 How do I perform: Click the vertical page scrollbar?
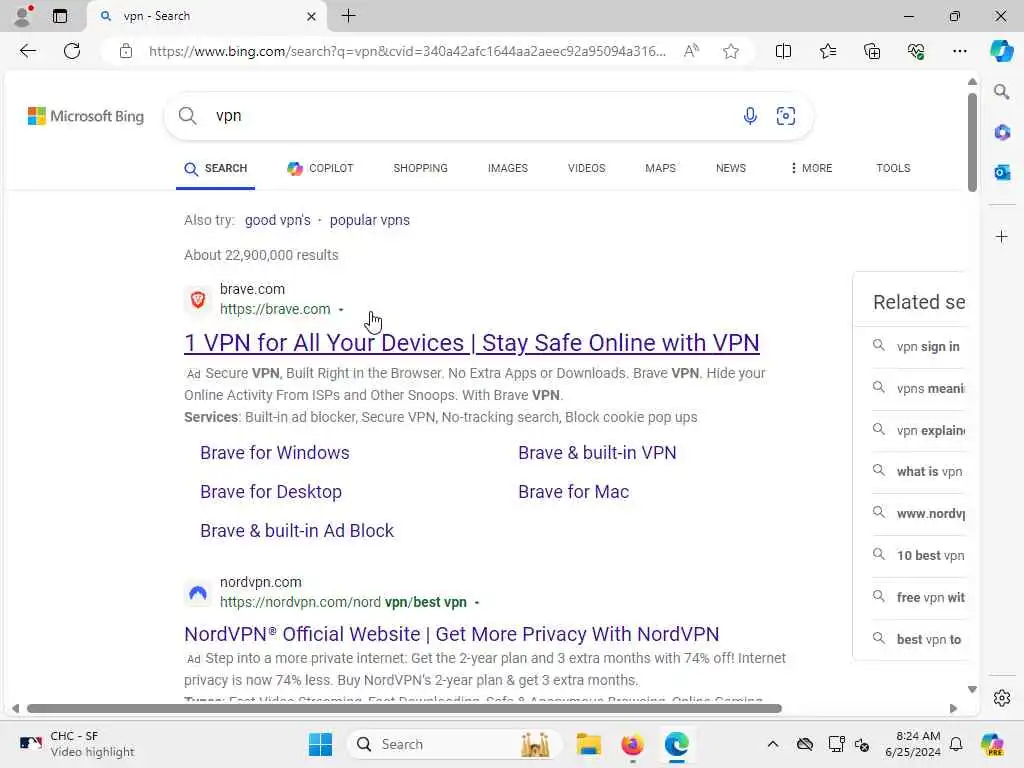pos(972,142)
